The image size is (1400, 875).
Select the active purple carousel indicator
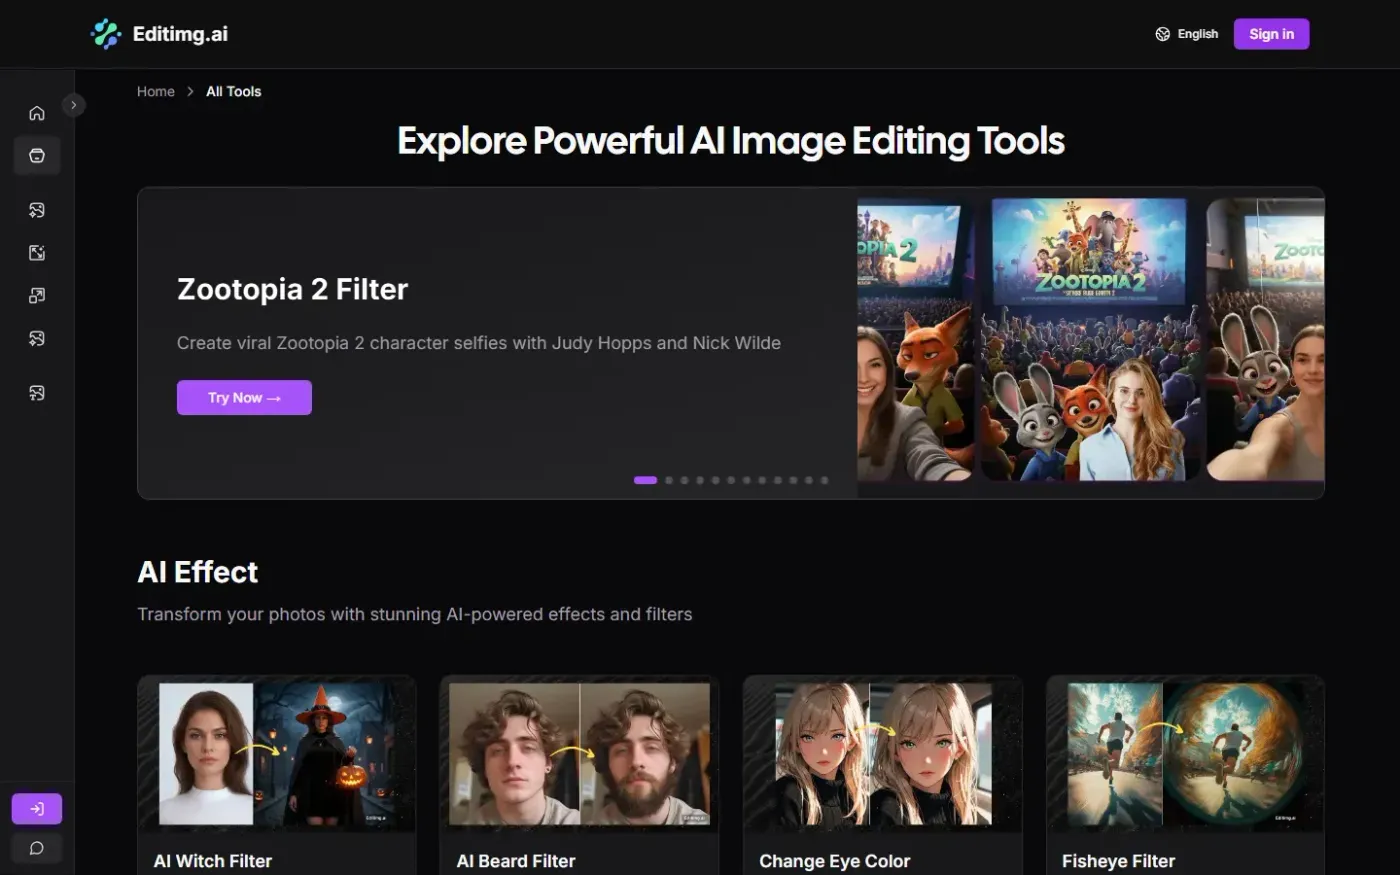click(645, 480)
